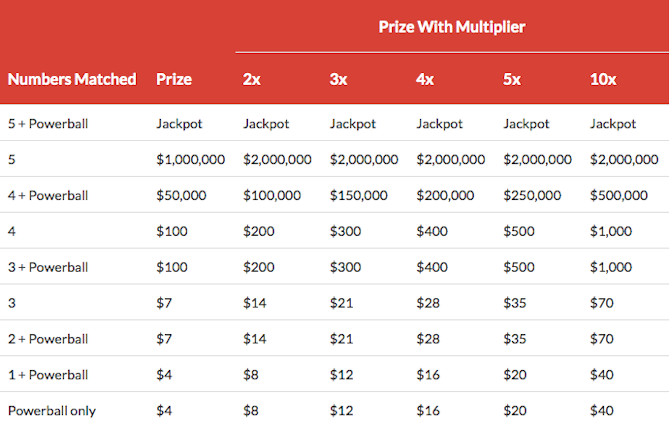Viewport: 670px width, 428px height.
Task: Click the $1,000,000 prize cell
Action: point(191,160)
